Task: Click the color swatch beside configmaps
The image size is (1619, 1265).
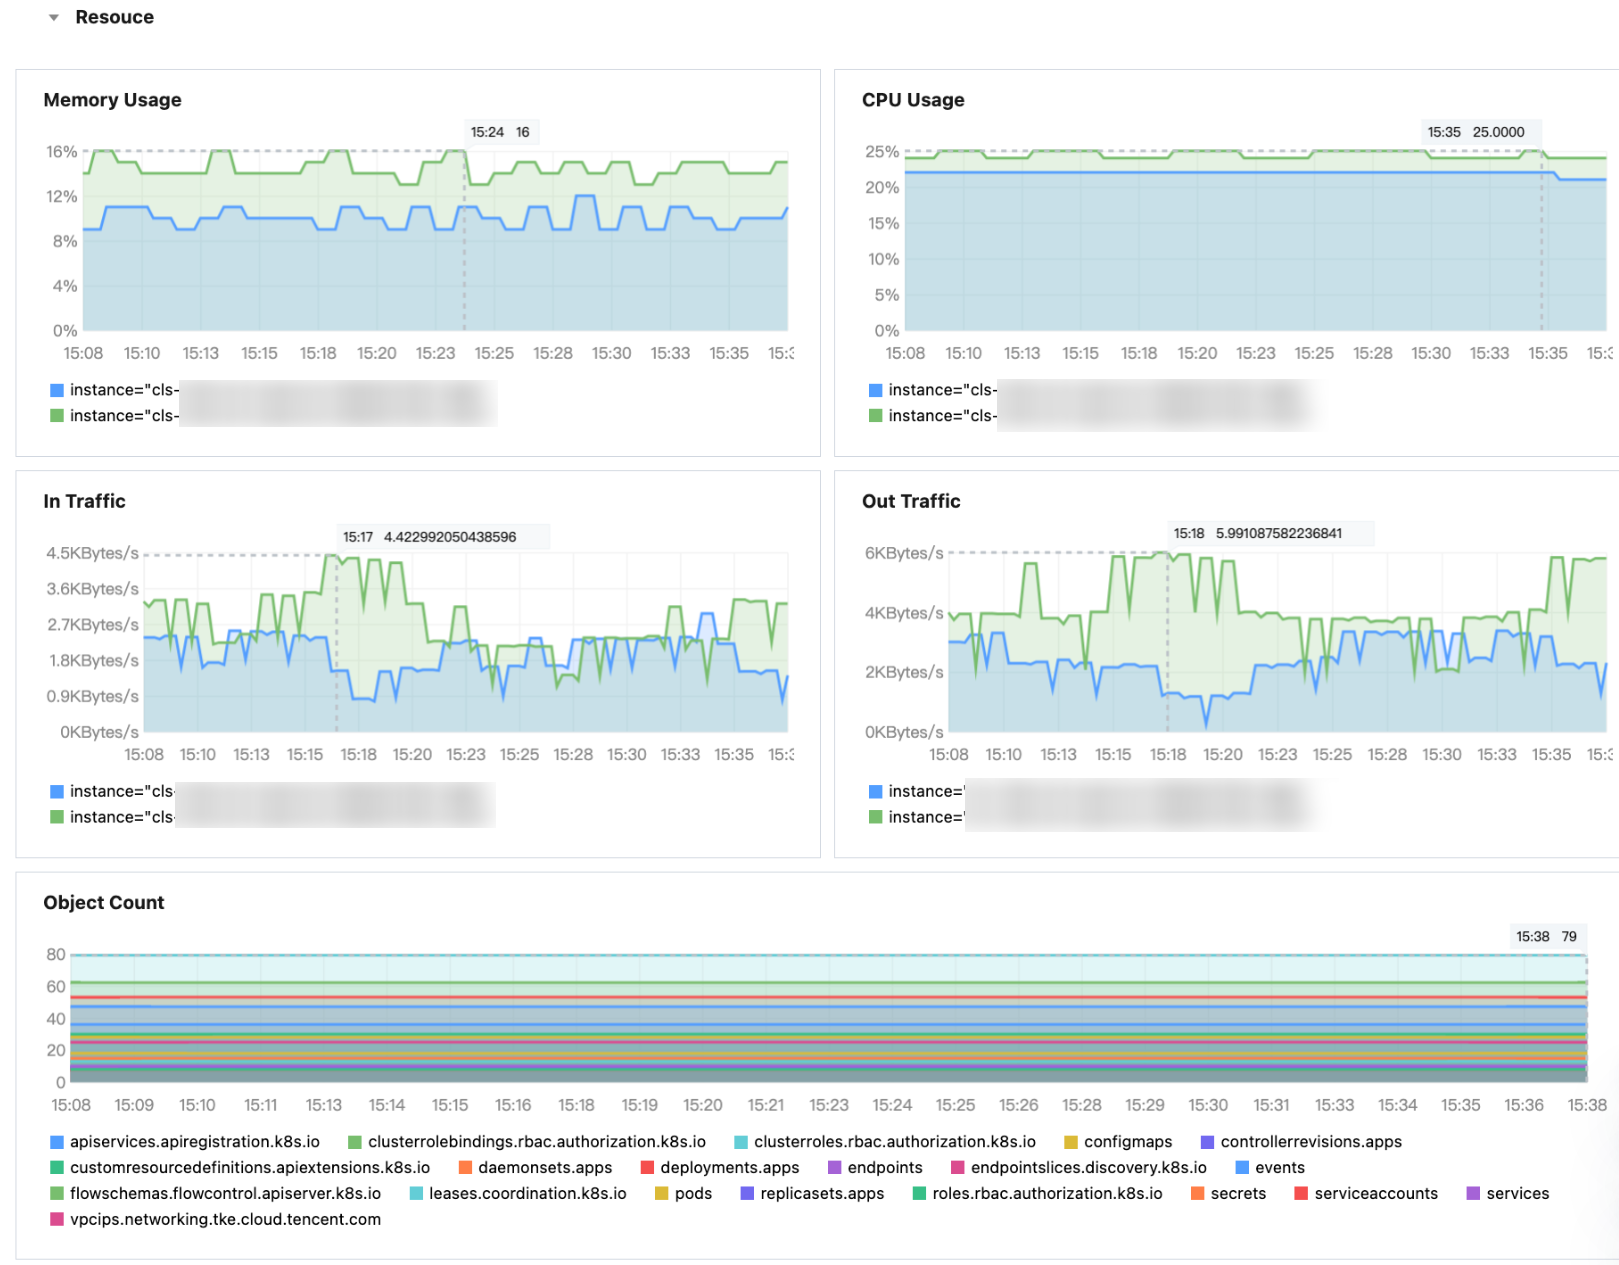Action: coord(1071,1142)
